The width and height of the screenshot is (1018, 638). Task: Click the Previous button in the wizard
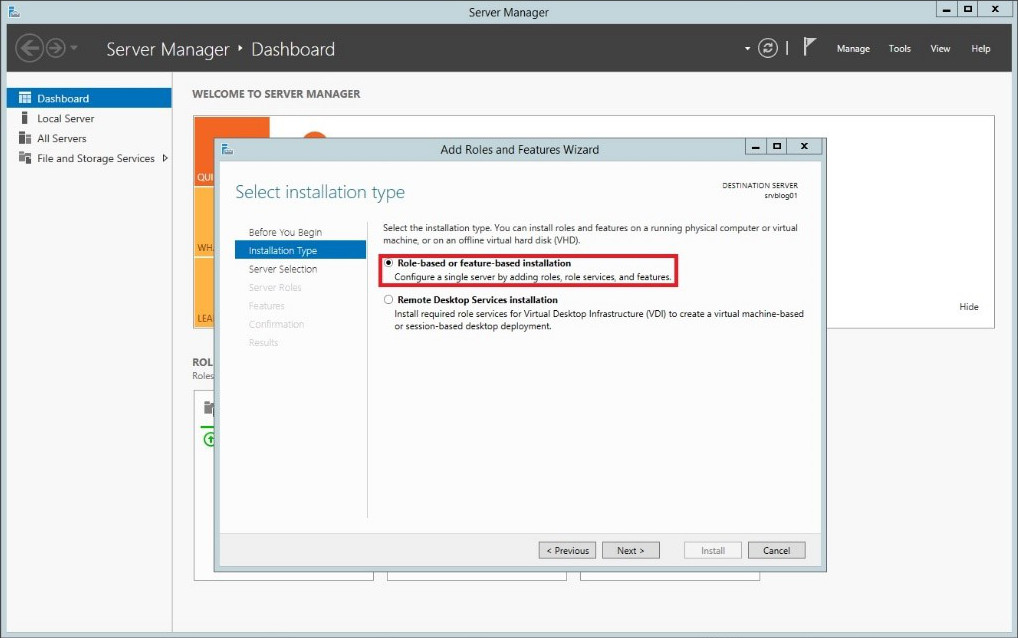click(567, 550)
